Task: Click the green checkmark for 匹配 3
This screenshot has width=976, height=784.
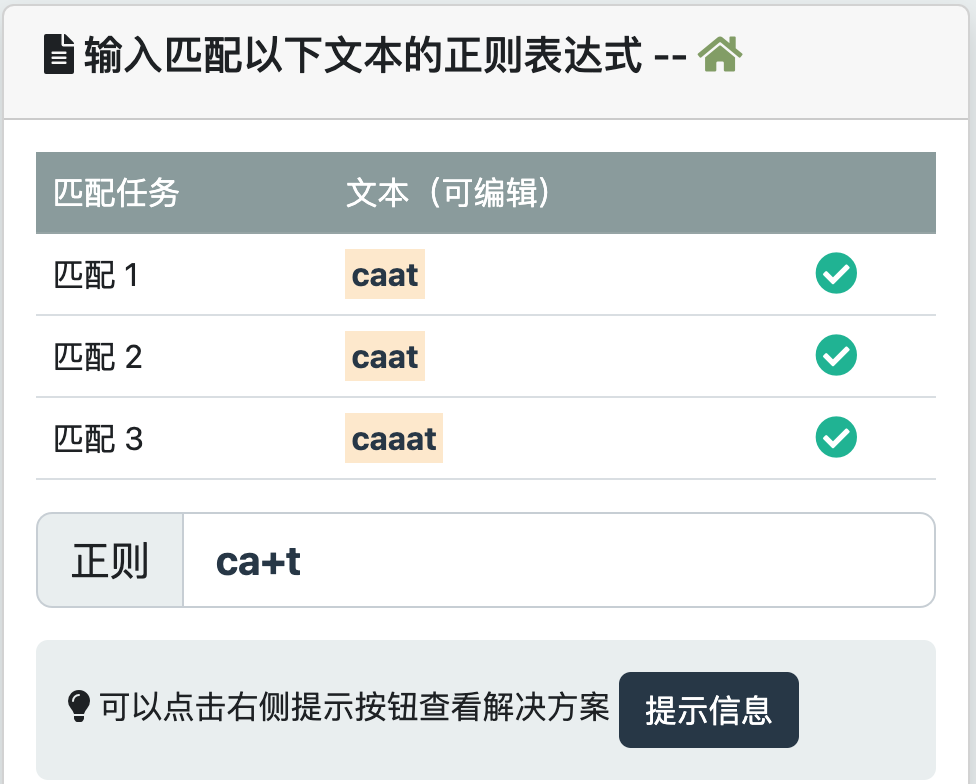Action: (836, 438)
